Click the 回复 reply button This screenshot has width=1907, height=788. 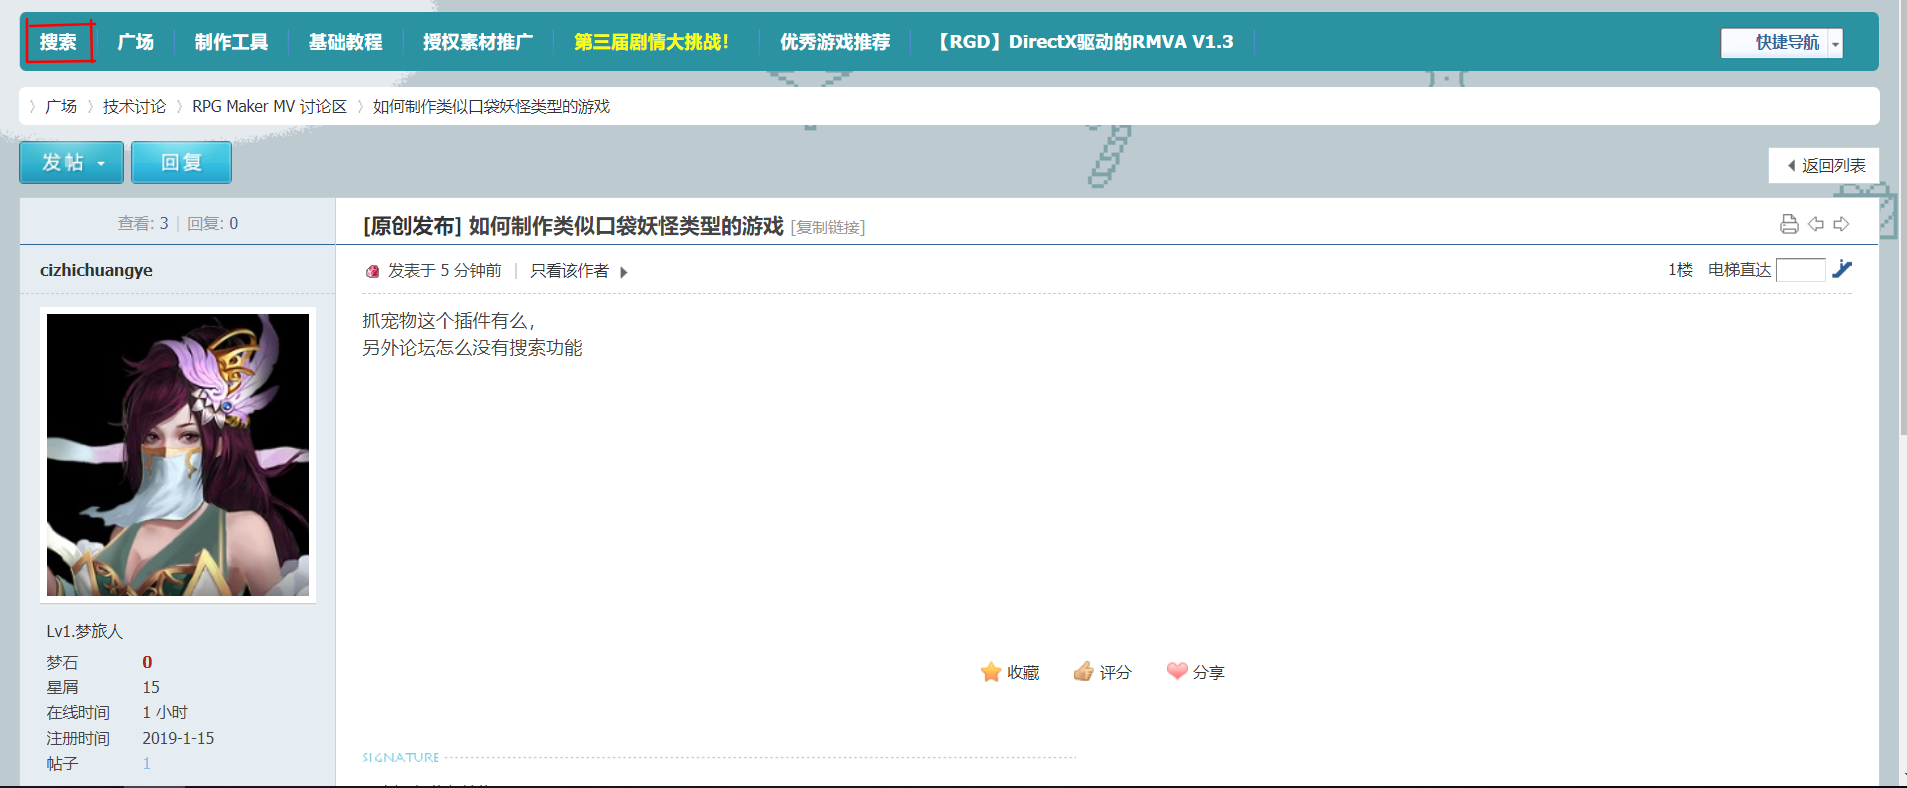pos(181,162)
